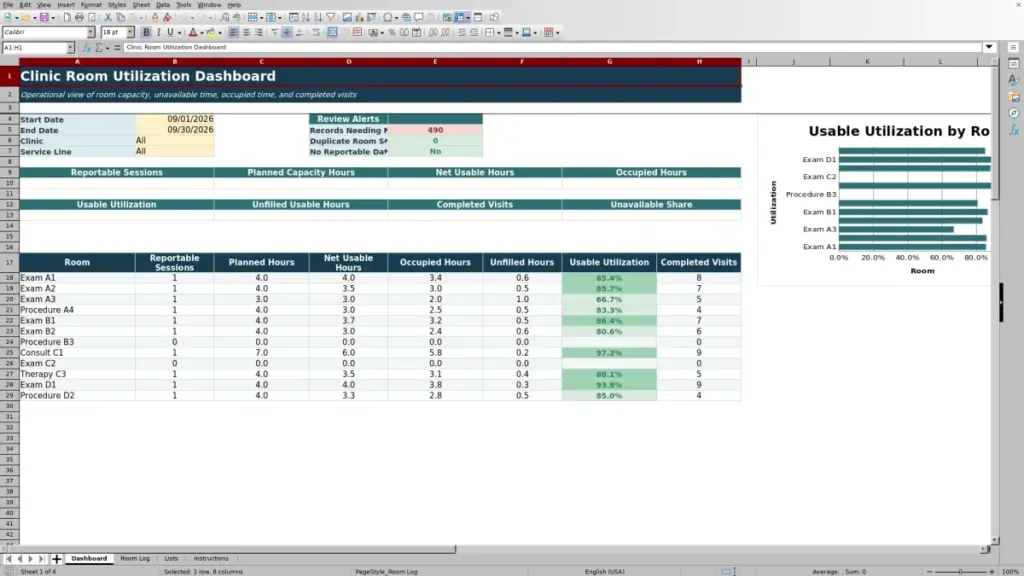This screenshot has height=576, width=1024.
Task: Open the Font Color dropdown arrow
Action: [202, 33]
